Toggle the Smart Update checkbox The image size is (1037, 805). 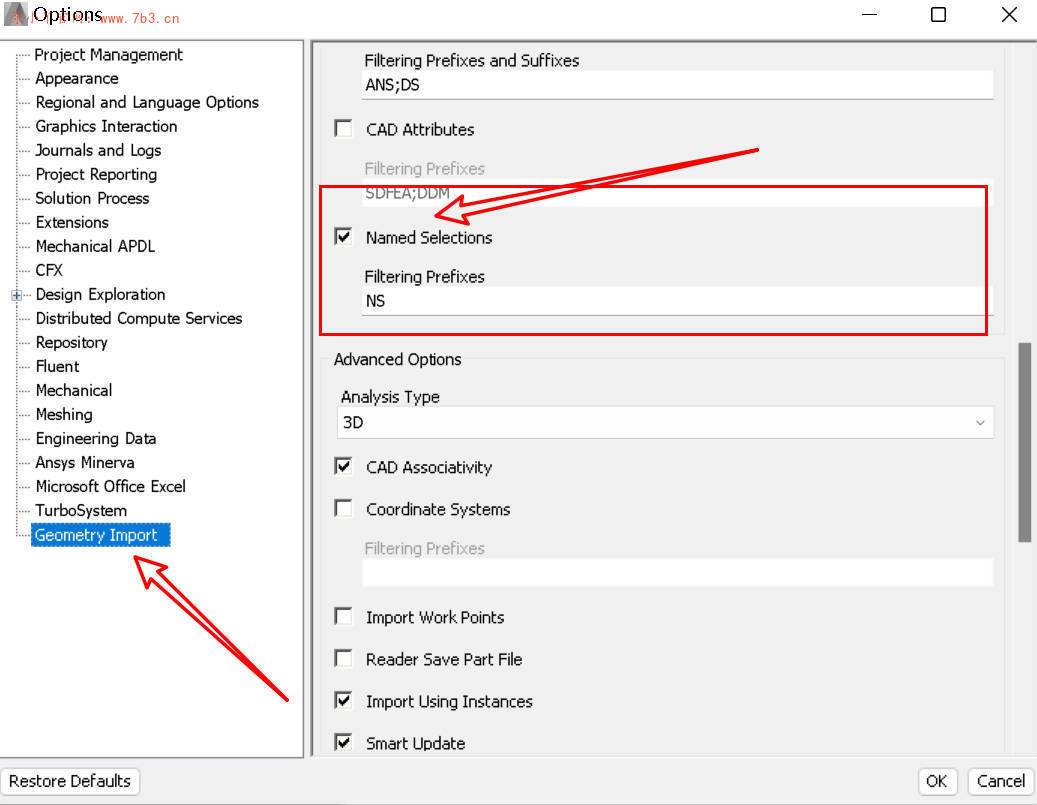pos(344,743)
